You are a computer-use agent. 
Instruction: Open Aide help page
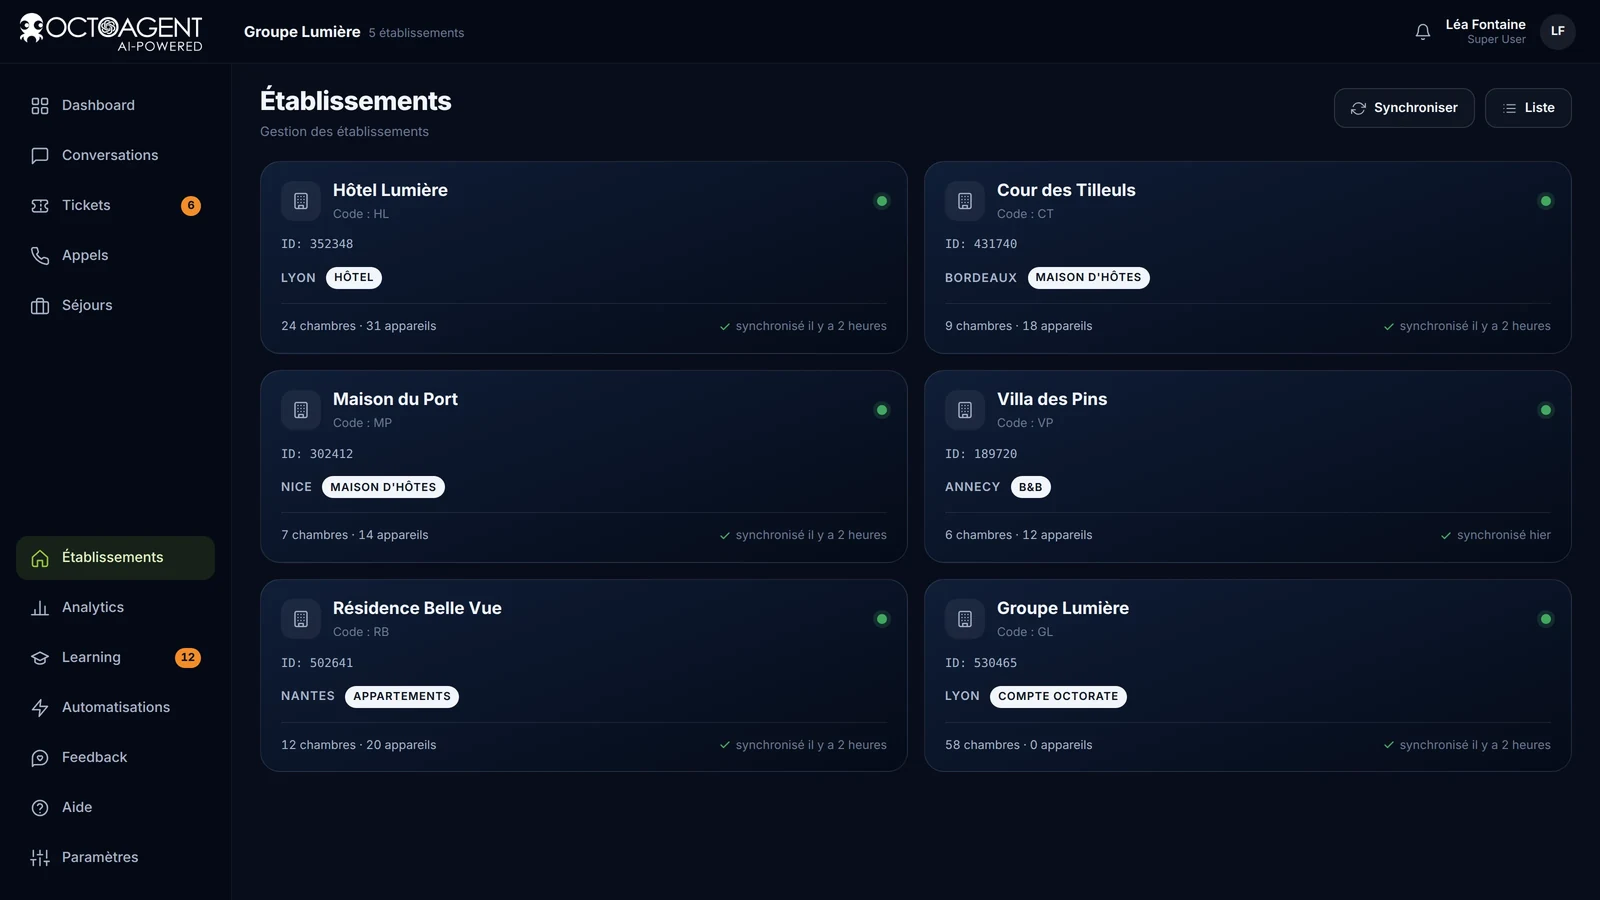tap(115, 808)
